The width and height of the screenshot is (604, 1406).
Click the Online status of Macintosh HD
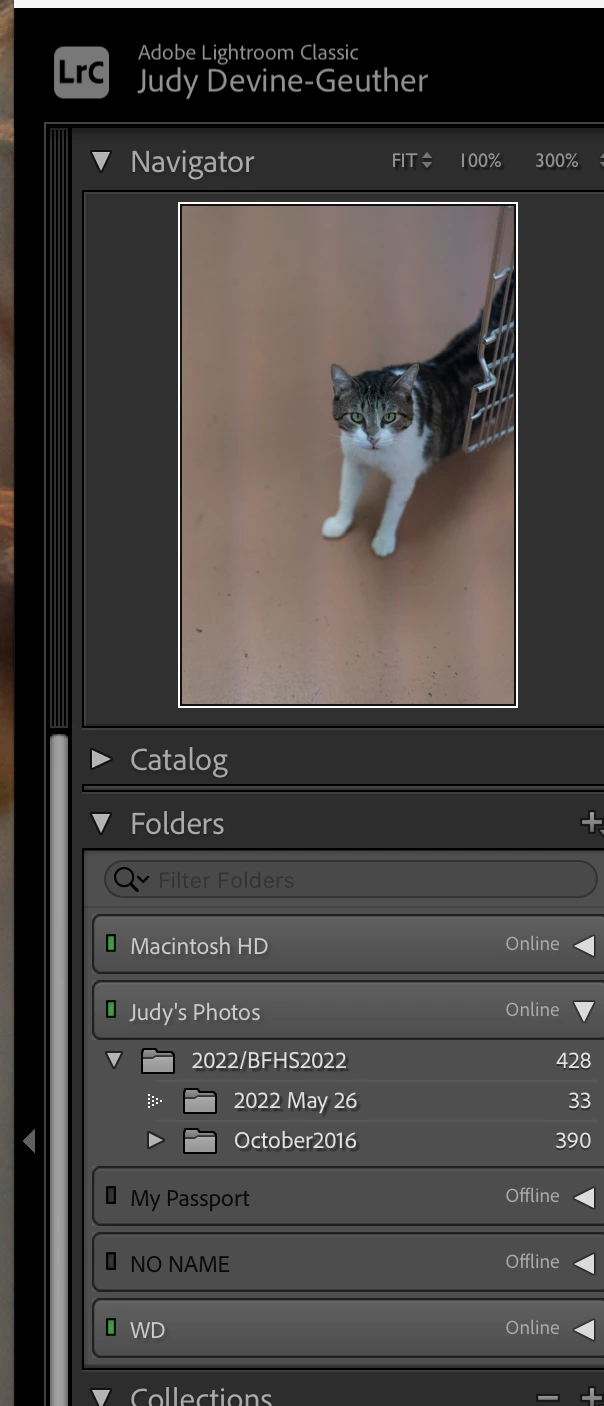click(532, 944)
